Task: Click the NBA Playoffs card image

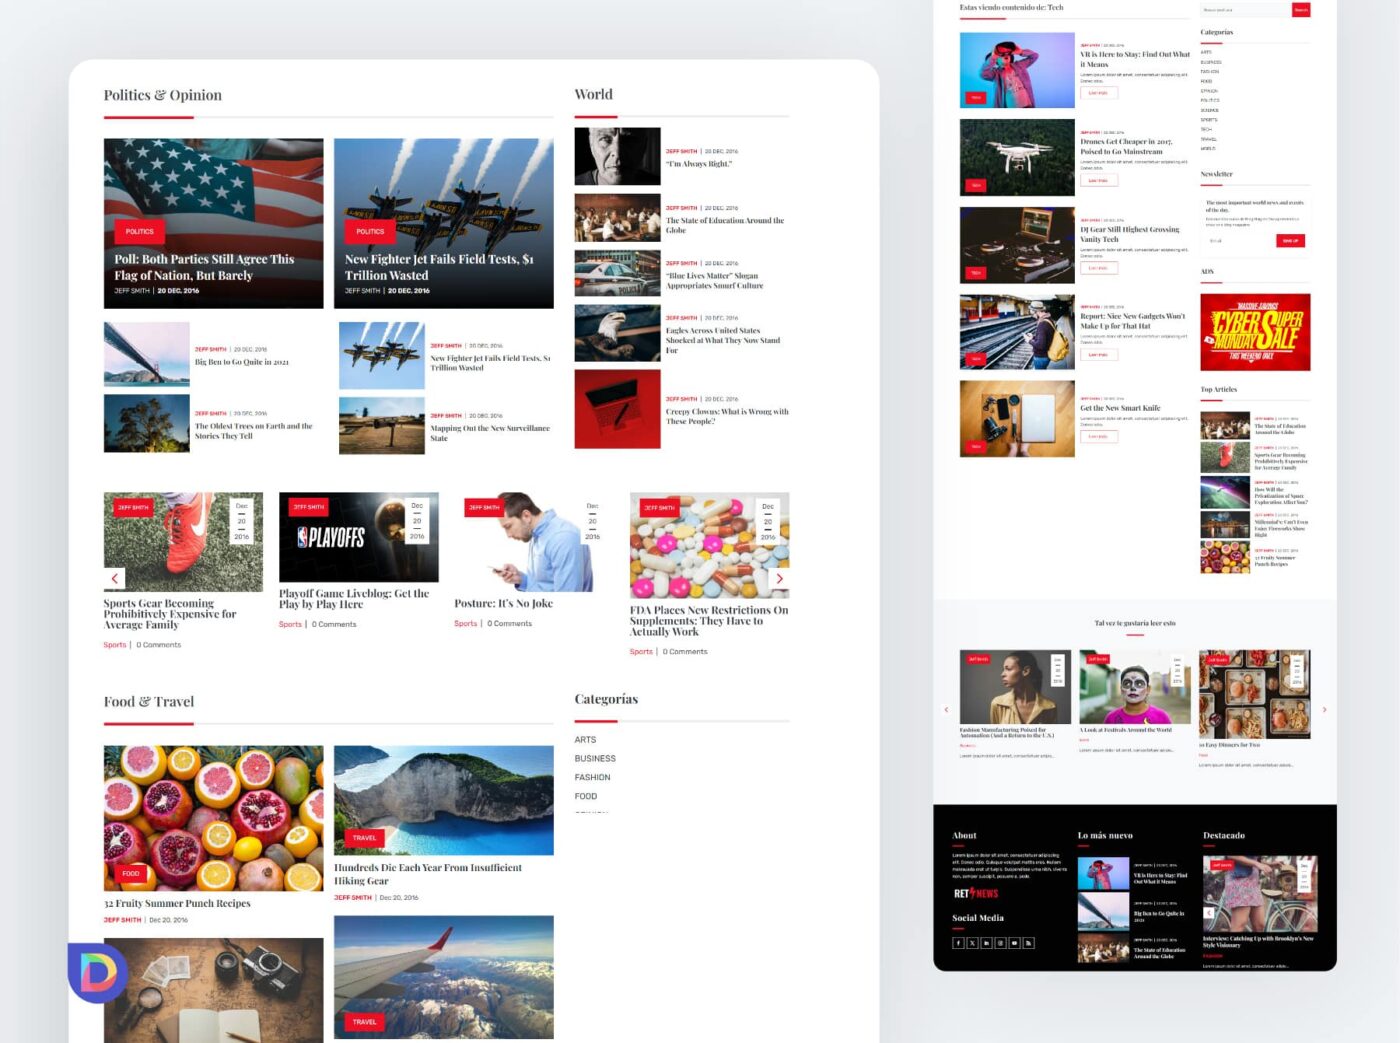Action: point(358,537)
